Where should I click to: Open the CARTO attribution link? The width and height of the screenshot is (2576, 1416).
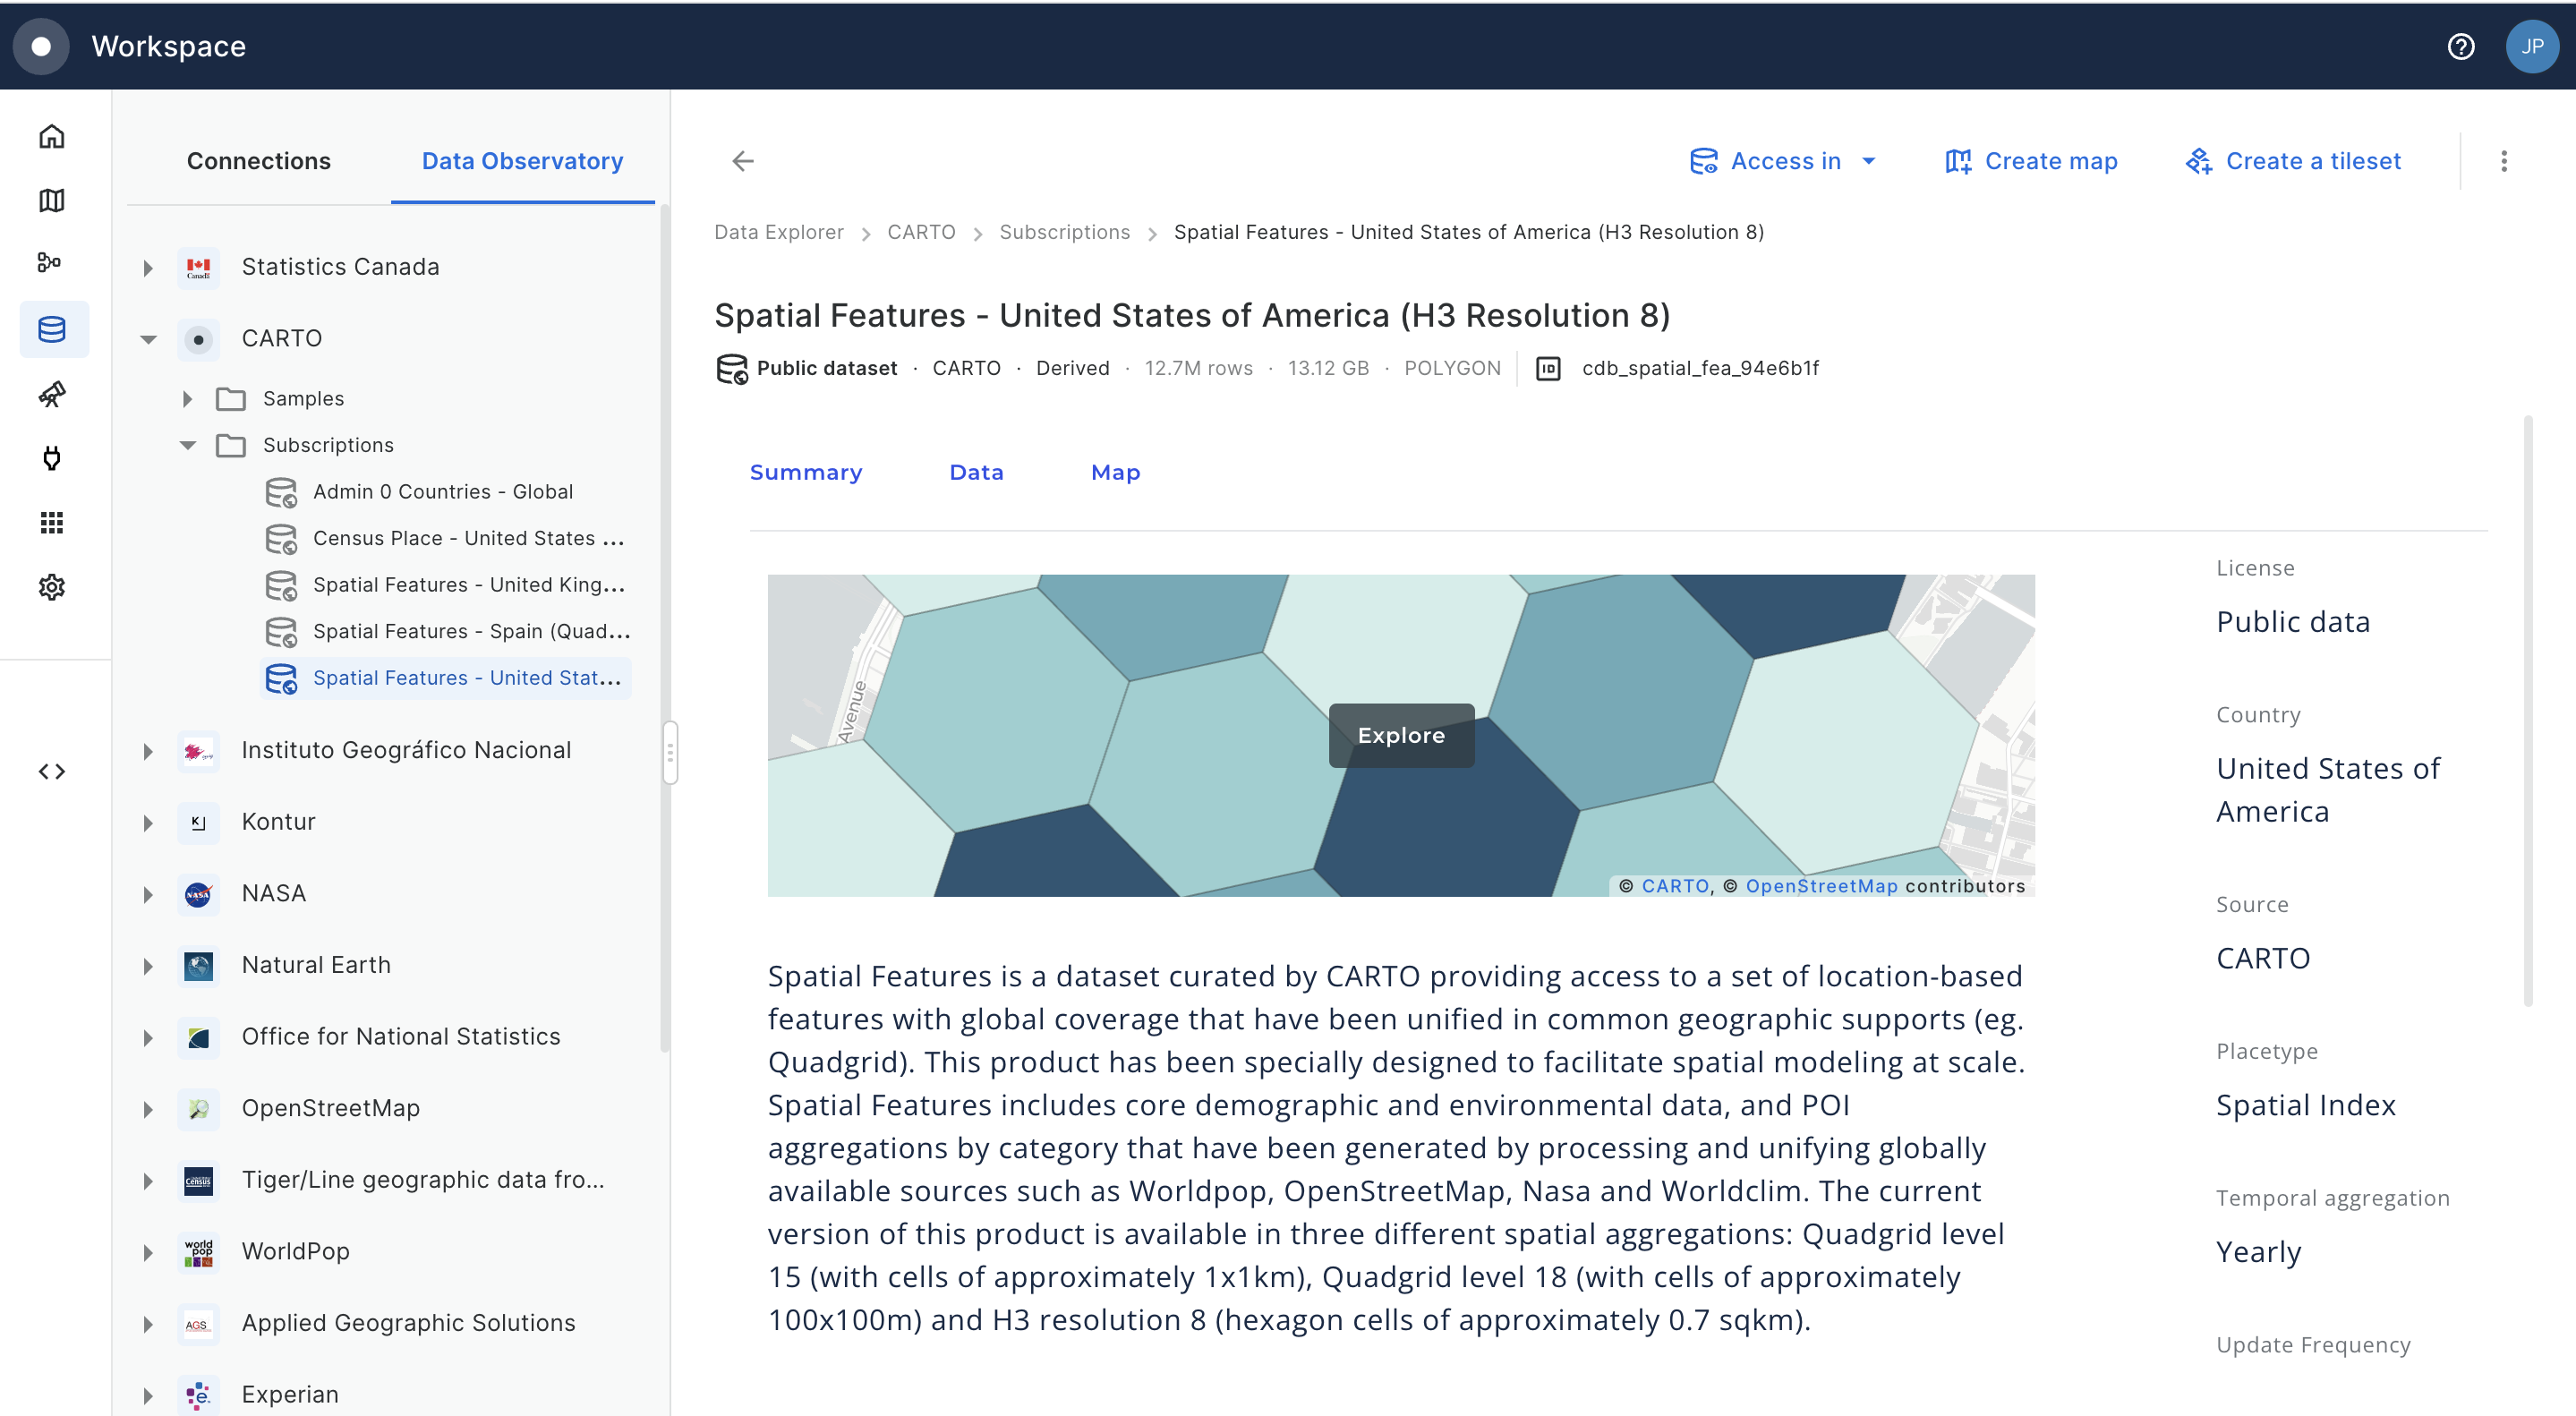point(1675,886)
